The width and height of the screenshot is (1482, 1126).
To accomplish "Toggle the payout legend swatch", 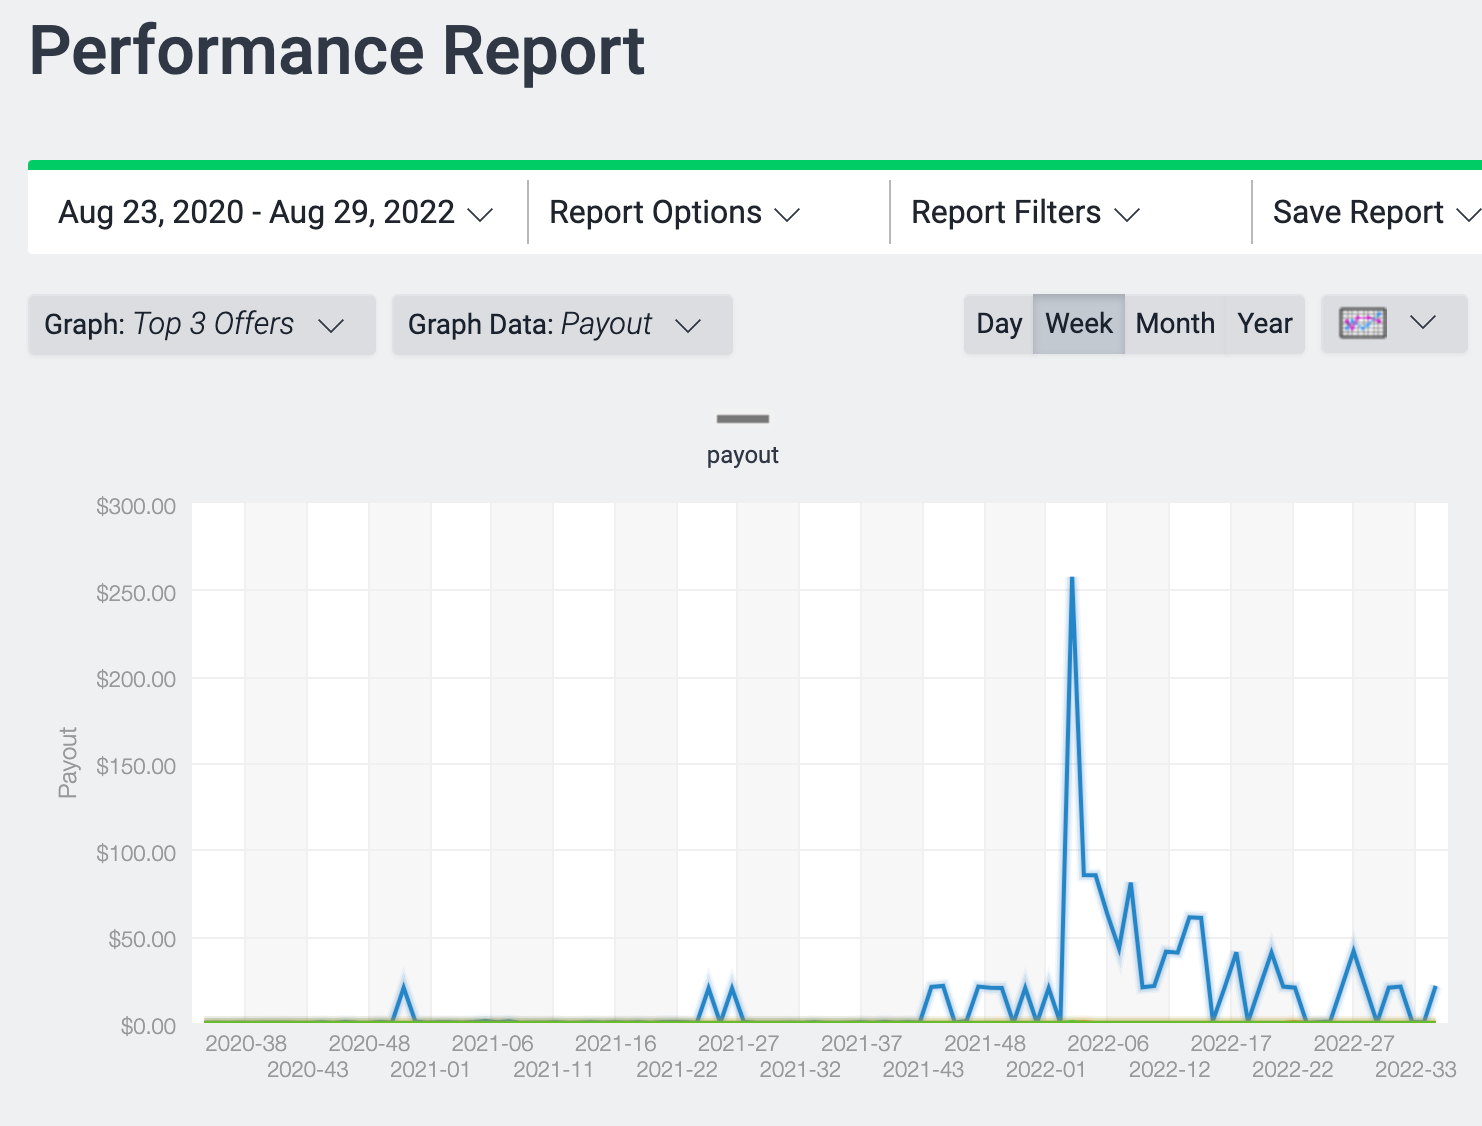I will (x=742, y=419).
